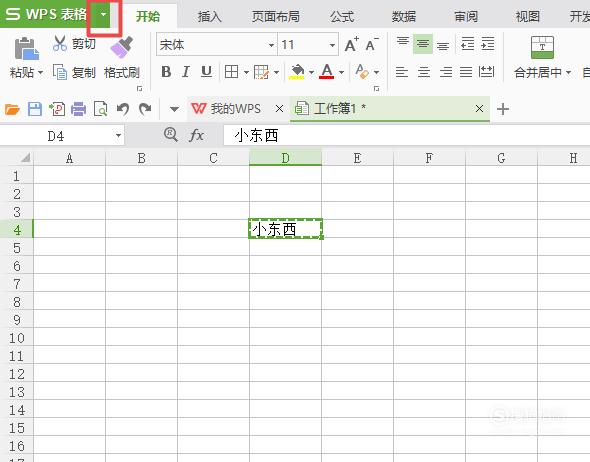Click the fx insert function button
This screenshot has width=590, height=462.
point(196,135)
